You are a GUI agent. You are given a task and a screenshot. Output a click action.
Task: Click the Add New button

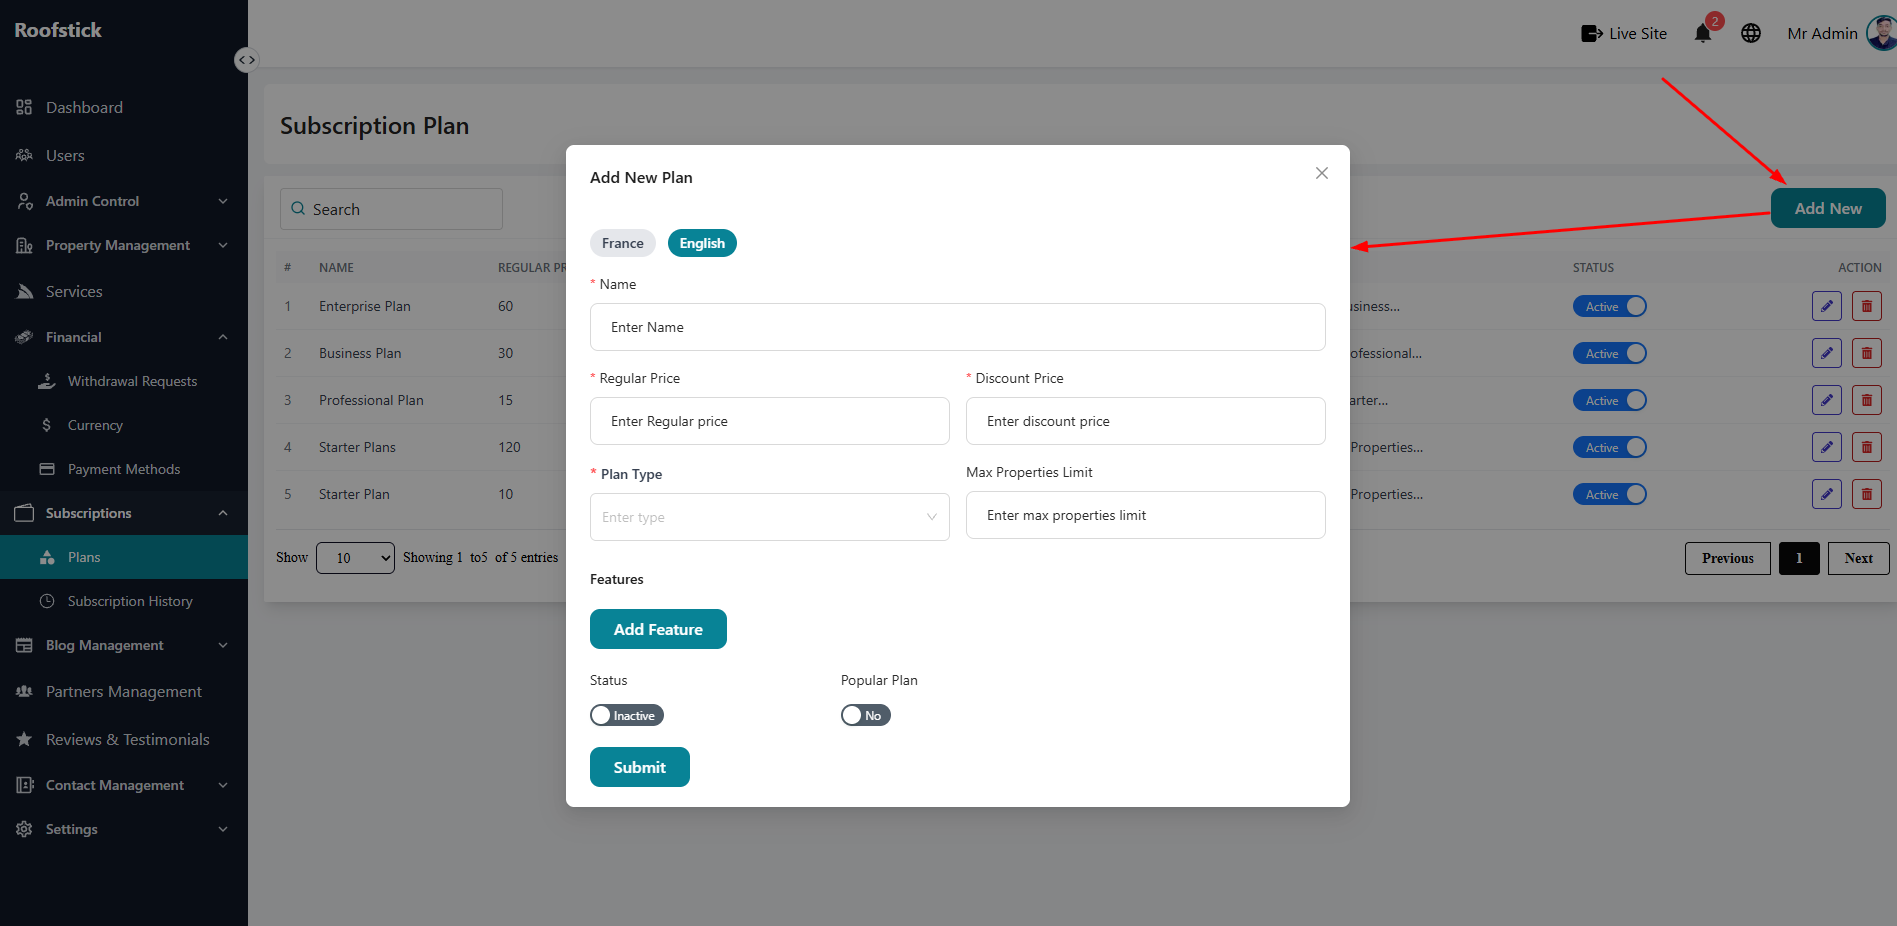[x=1828, y=208]
